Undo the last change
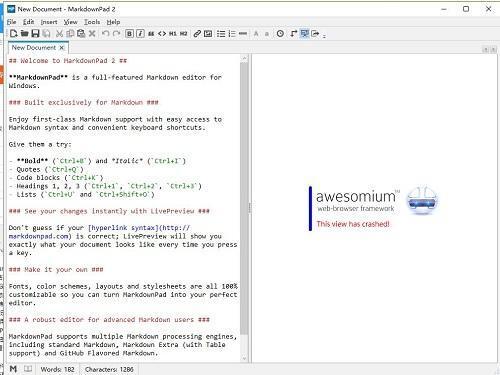This screenshot has height=375, width=500. click(106, 33)
